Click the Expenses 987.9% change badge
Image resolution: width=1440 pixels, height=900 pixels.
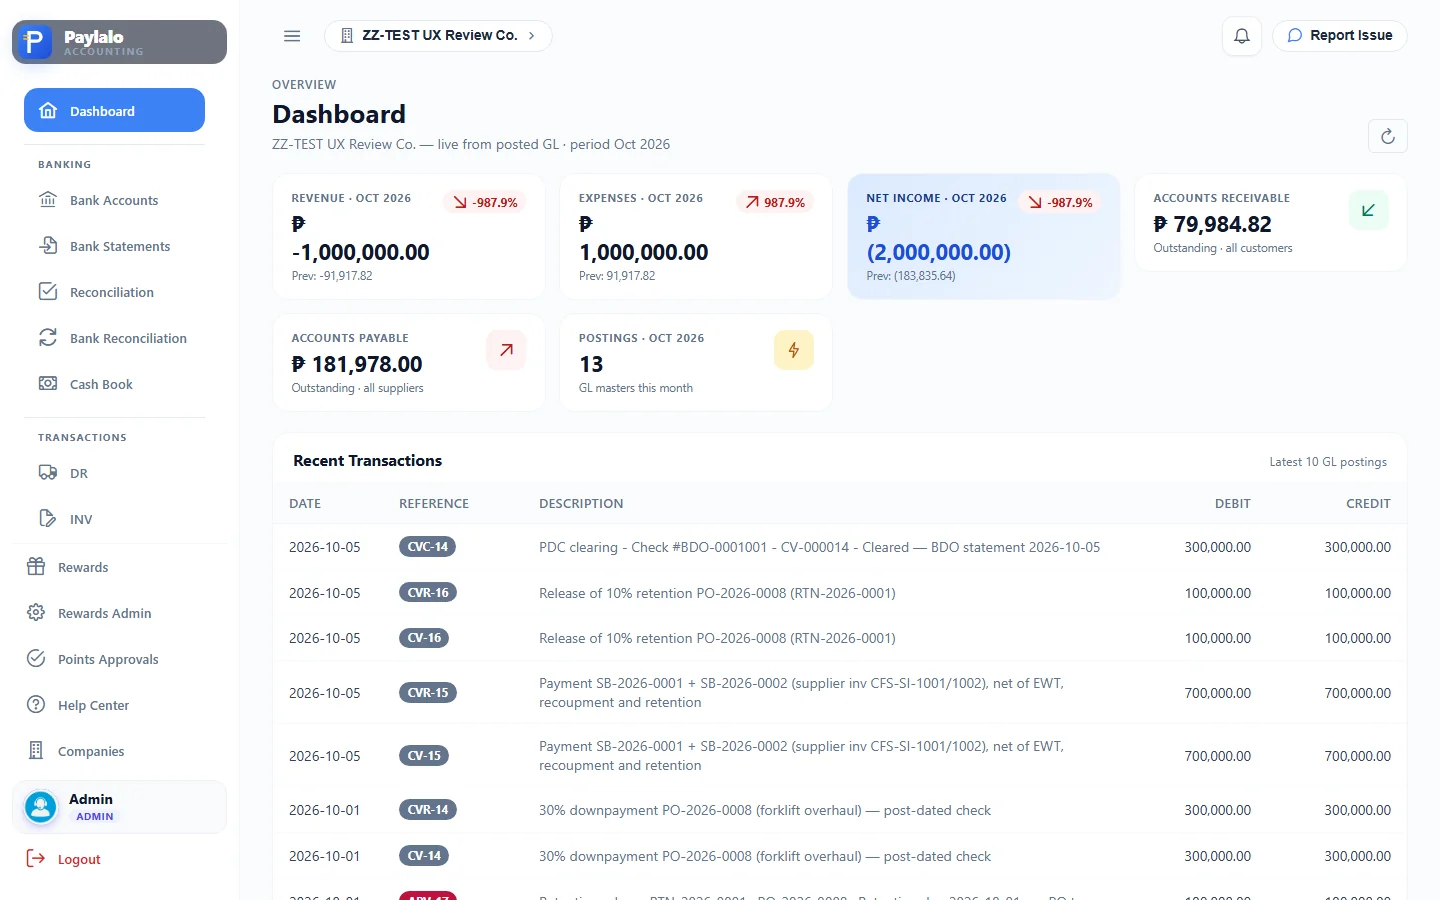tap(775, 202)
